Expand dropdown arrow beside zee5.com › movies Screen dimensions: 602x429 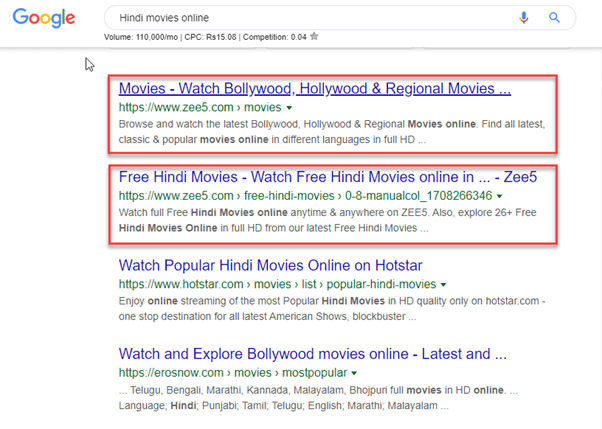coord(289,108)
